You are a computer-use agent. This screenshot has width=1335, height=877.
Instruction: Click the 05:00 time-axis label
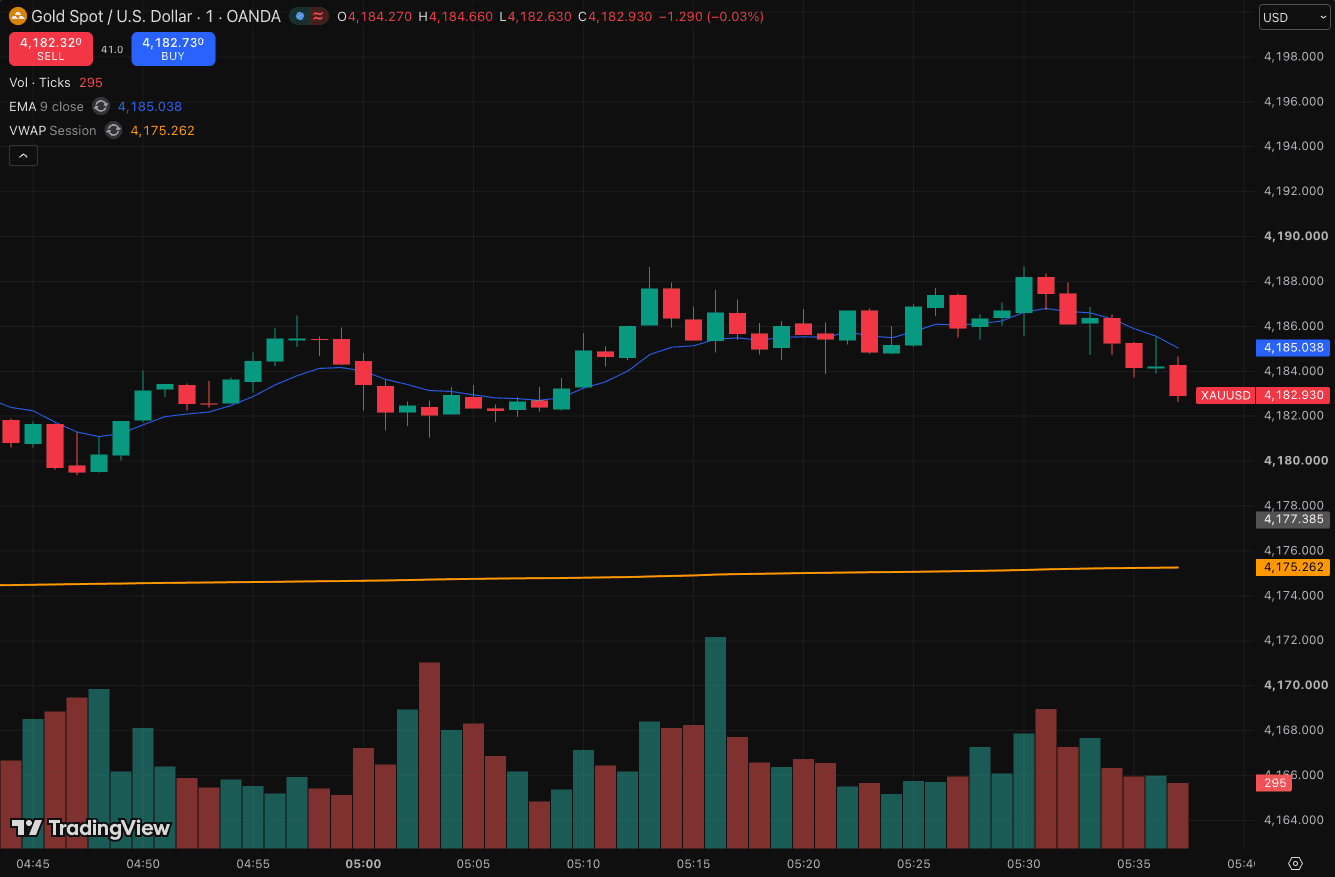(362, 863)
